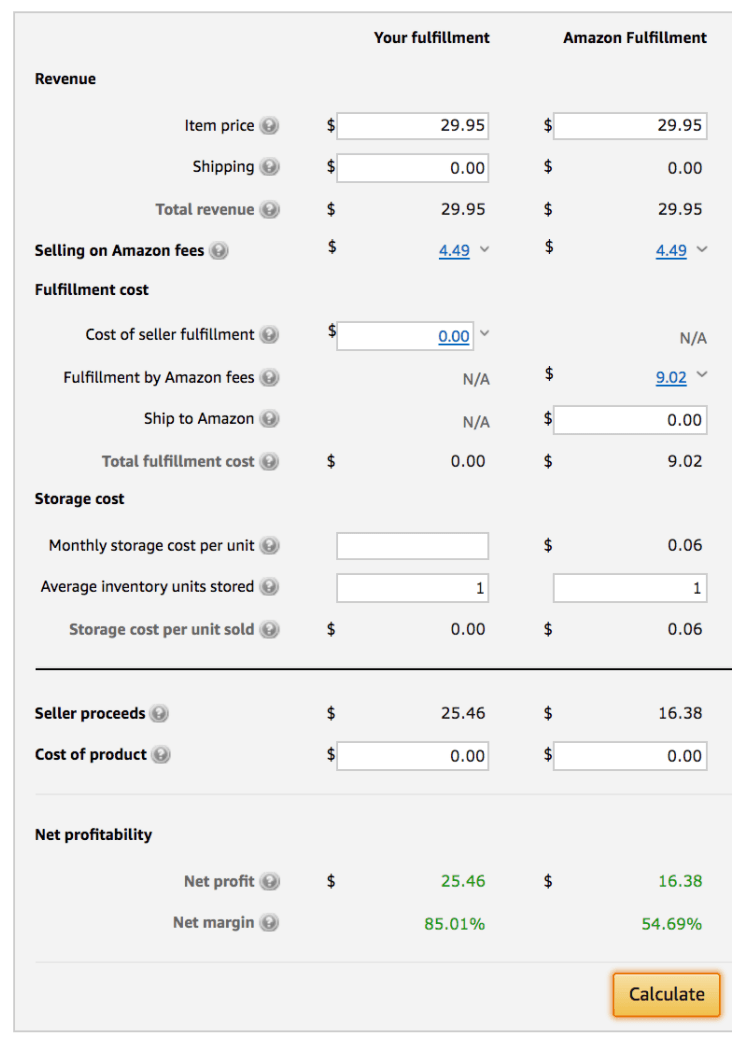This screenshot has height=1048, width=748.
Task: Select Ship to Amazon input under Amazon Fulfillment
Action: click(x=630, y=420)
